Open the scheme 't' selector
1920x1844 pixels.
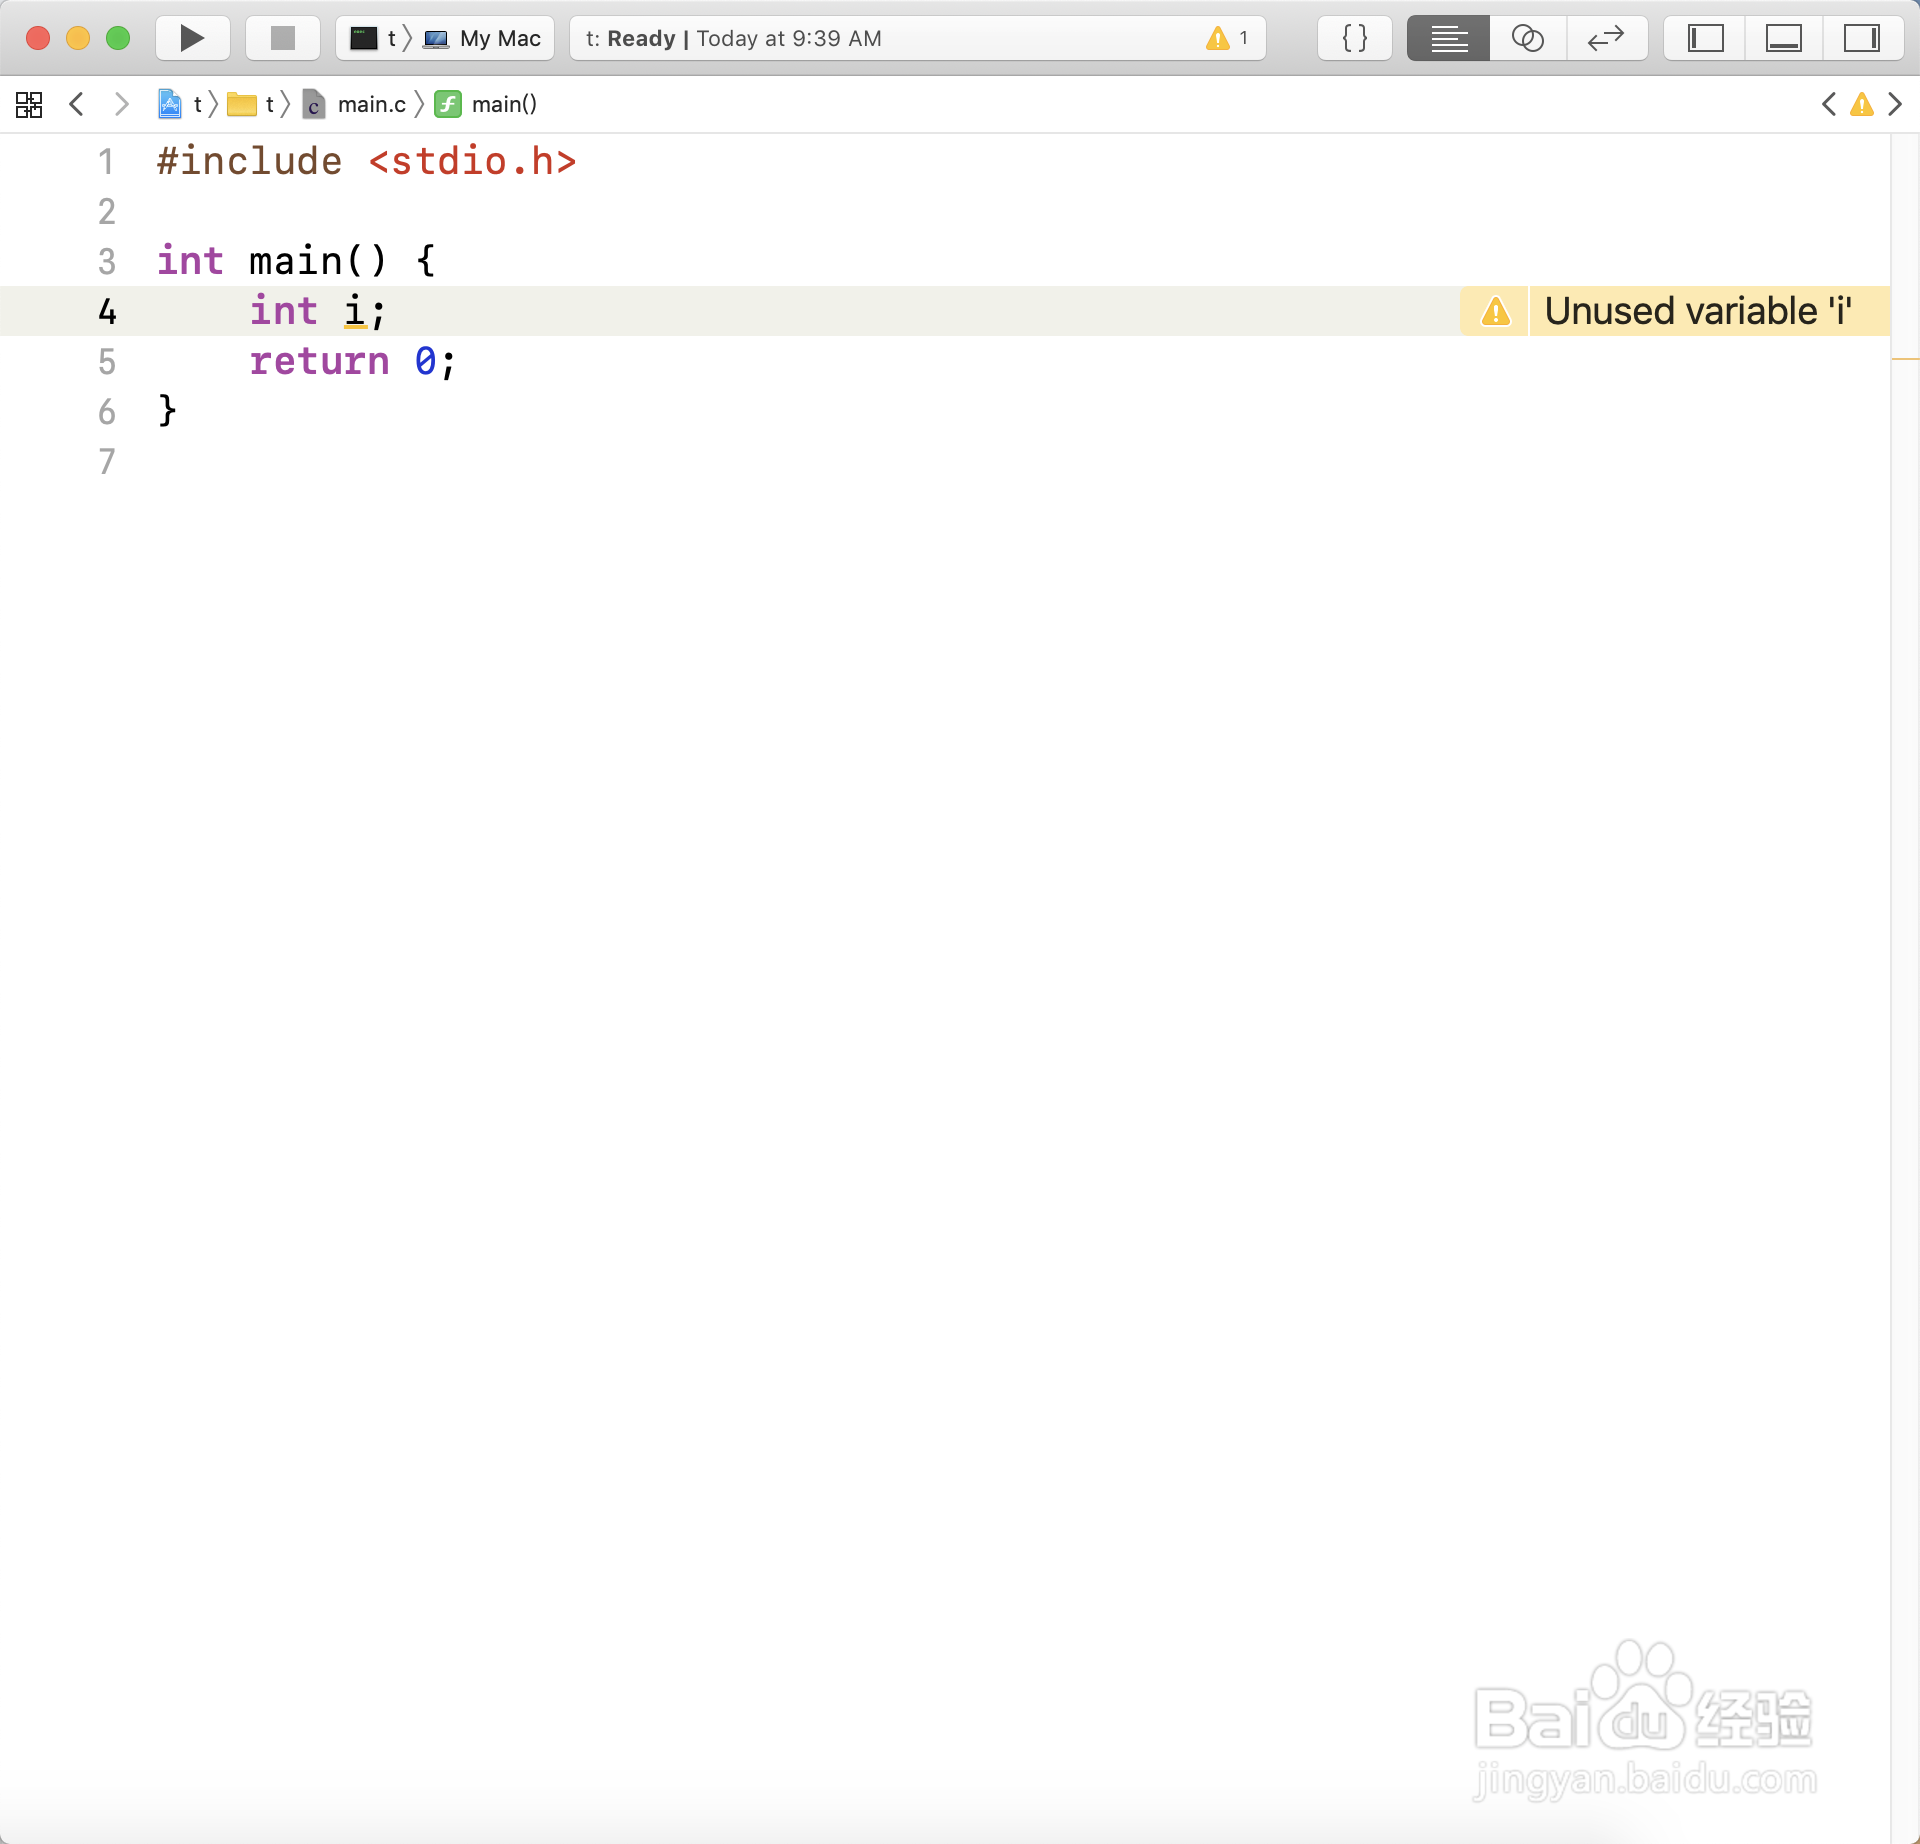tap(375, 38)
